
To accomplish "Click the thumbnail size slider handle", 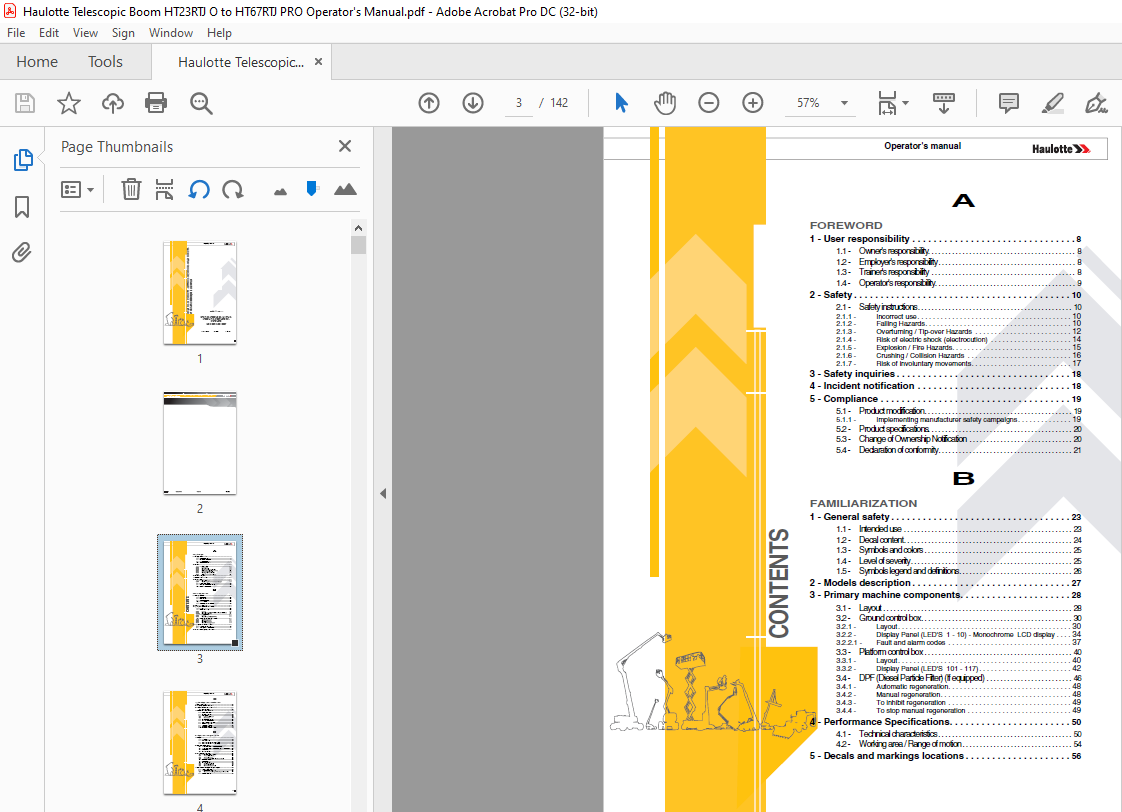I will tap(311, 188).
